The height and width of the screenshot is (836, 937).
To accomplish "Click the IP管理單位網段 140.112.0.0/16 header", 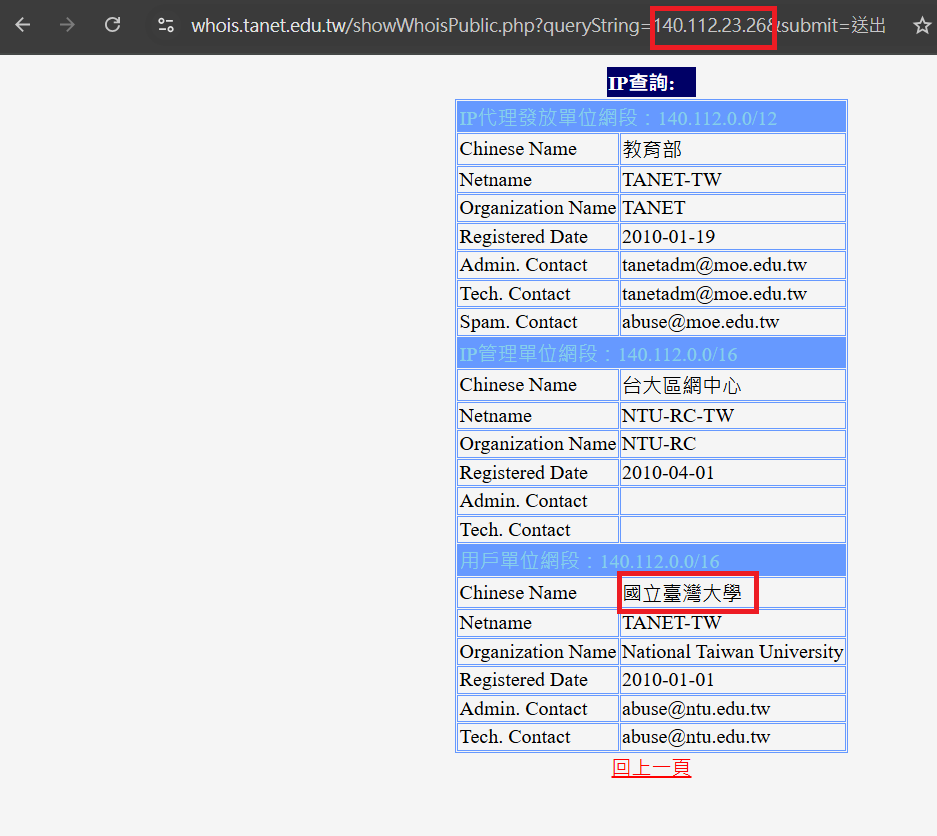I will (651, 354).
